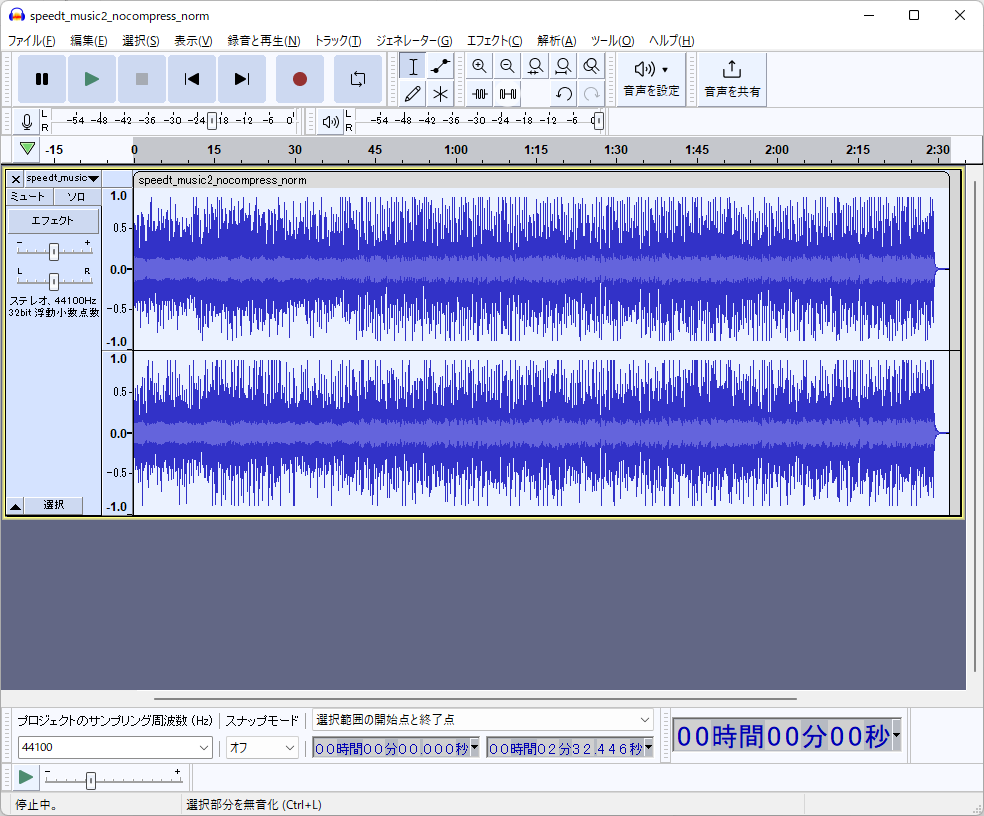Click the Undo arrow icon
The height and width of the screenshot is (816, 984).
tap(564, 94)
